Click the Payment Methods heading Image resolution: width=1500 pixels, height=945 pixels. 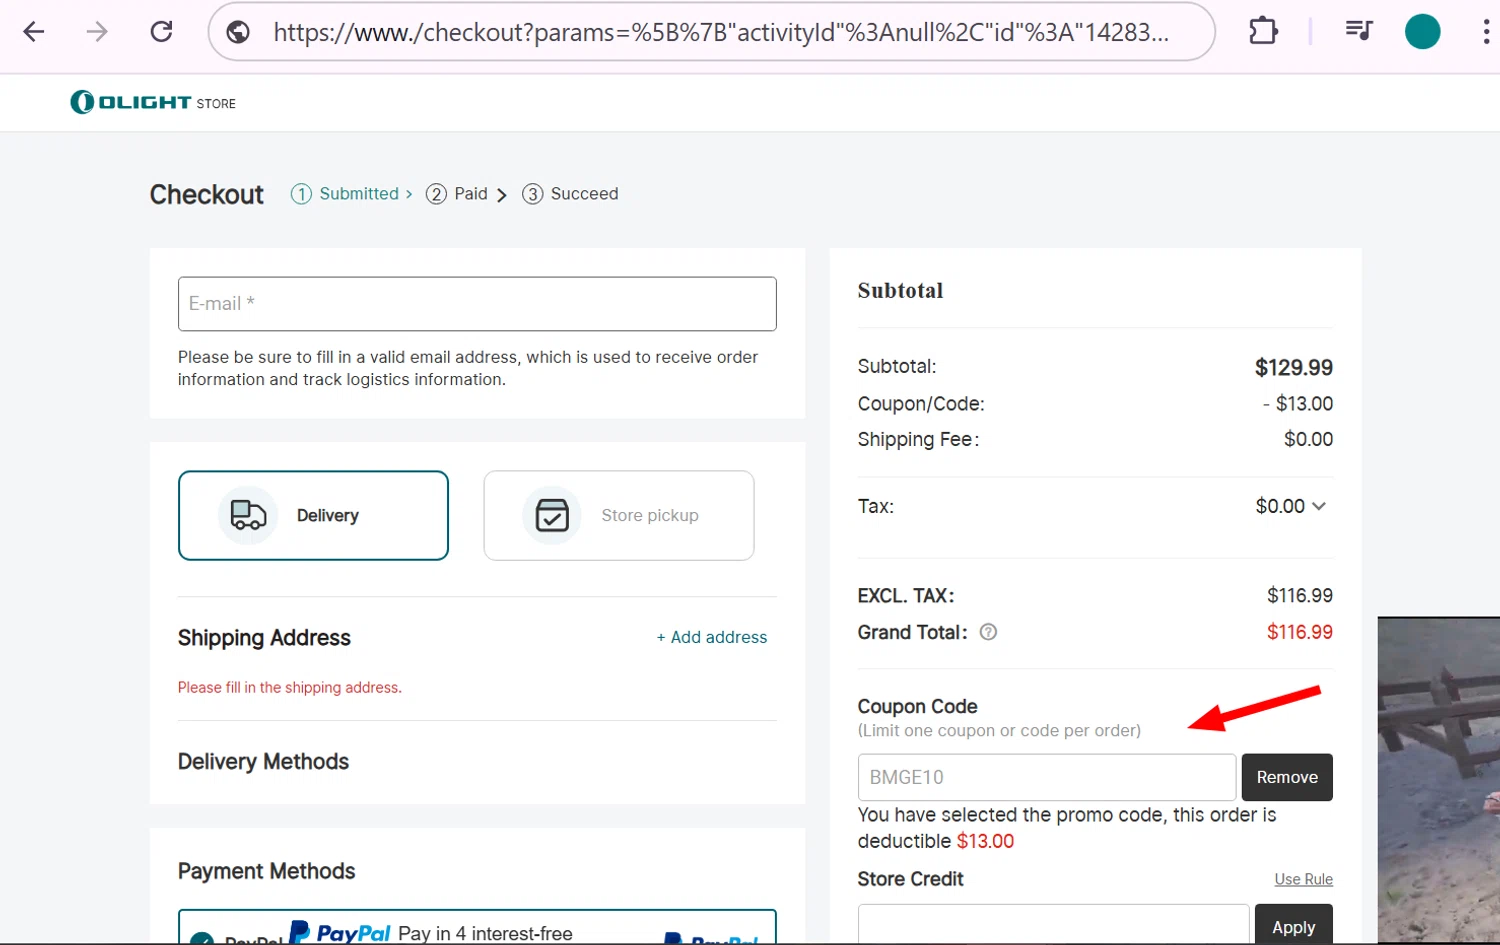[266, 871]
